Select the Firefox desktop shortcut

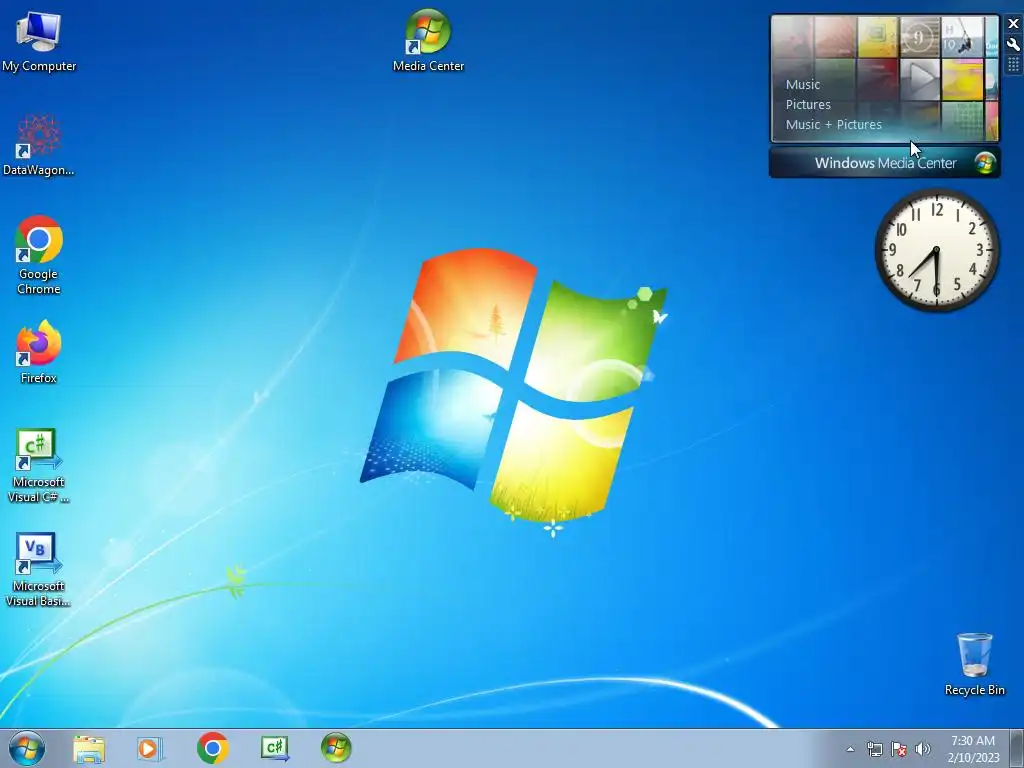(39, 352)
